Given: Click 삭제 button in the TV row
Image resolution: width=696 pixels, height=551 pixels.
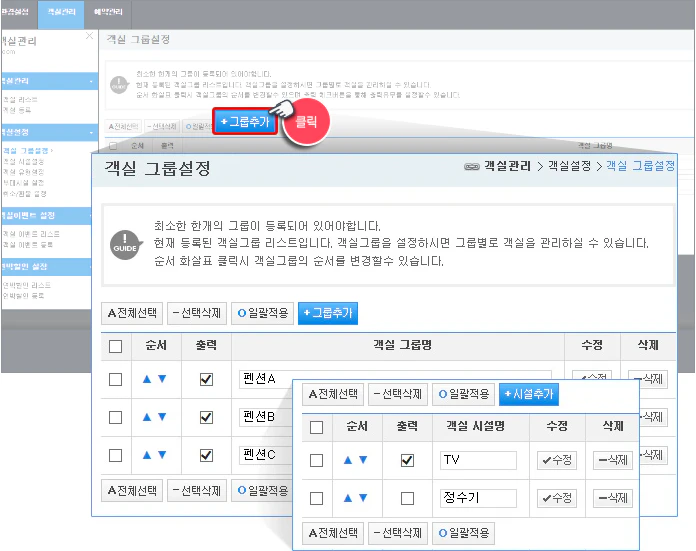Looking at the screenshot, I should pyautogui.click(x=613, y=460).
